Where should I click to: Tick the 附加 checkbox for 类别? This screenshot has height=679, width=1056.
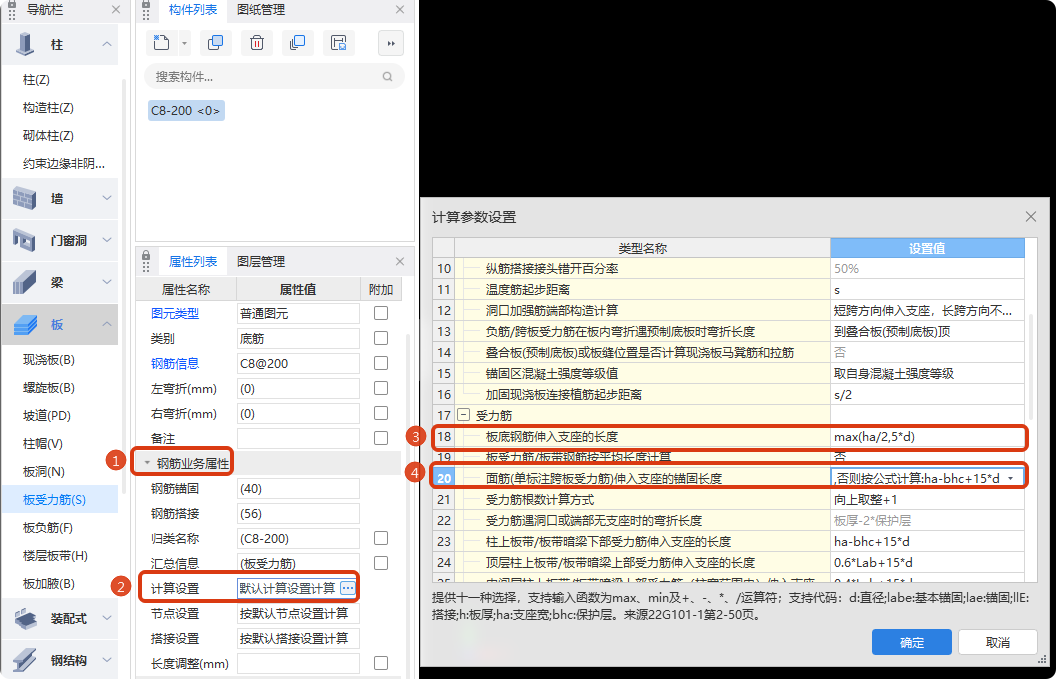point(381,338)
